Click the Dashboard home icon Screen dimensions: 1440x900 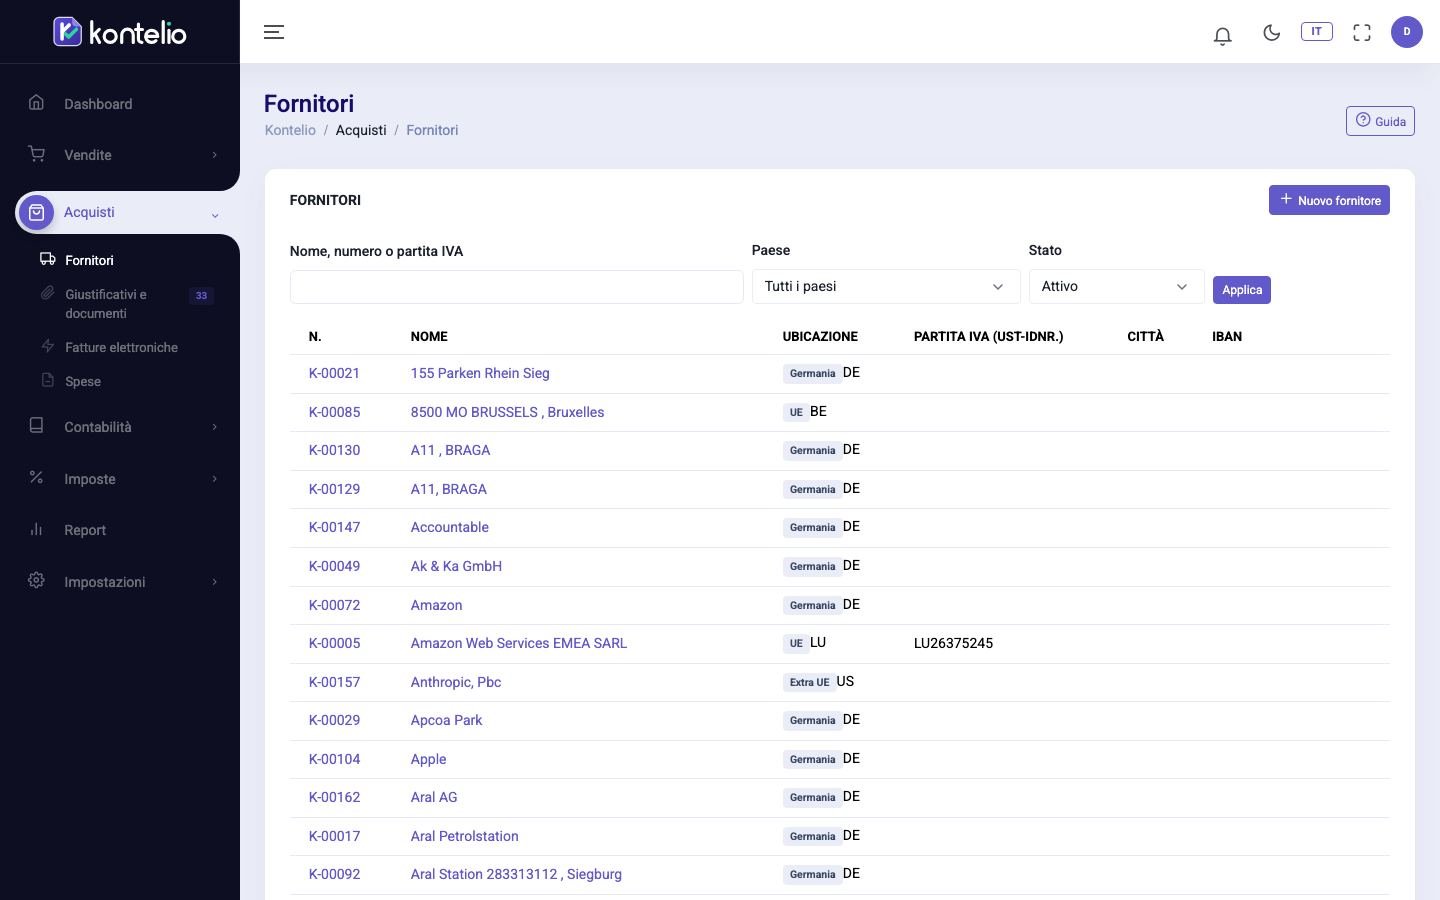click(37, 102)
